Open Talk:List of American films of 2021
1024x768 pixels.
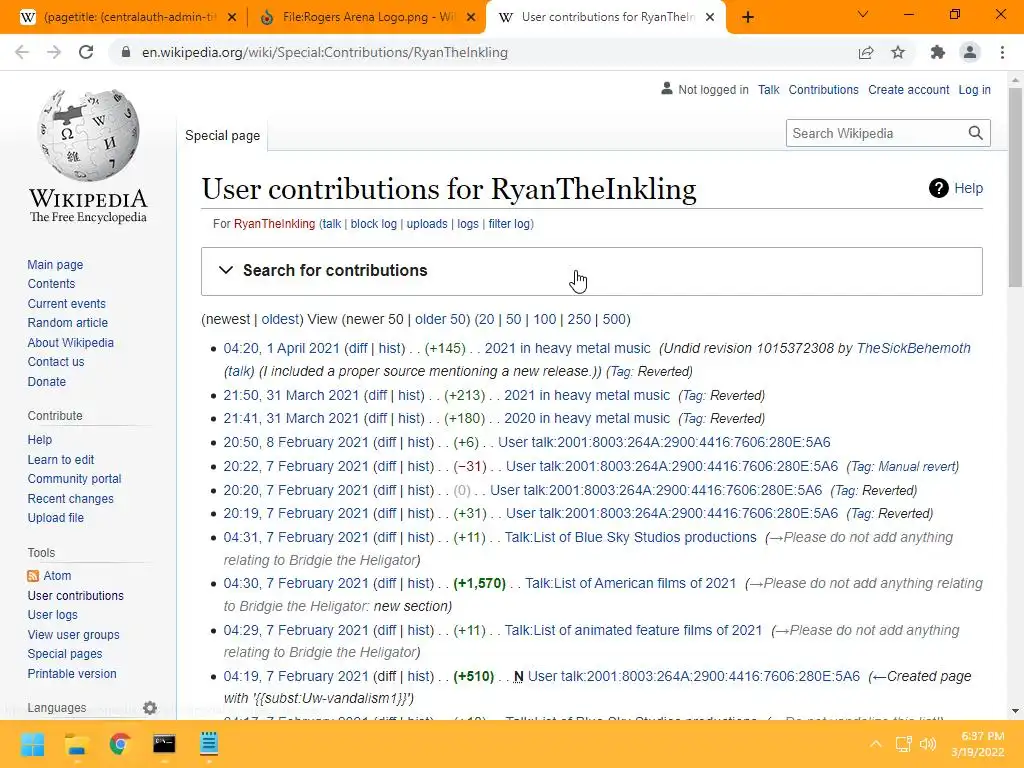pos(630,584)
